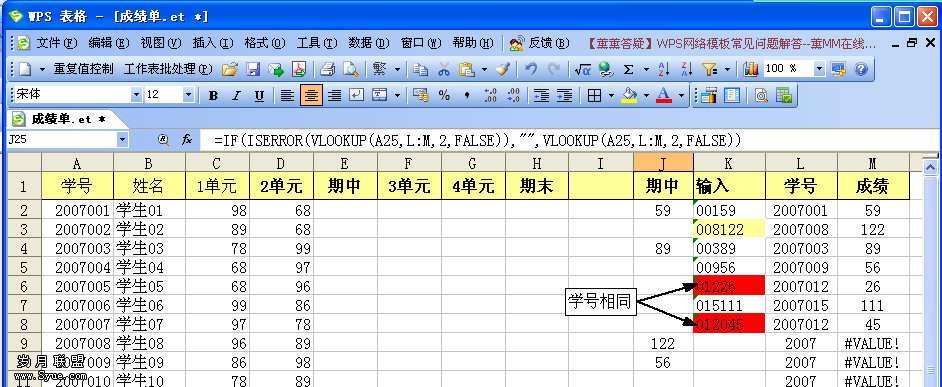This screenshot has height=387, width=942.
Task: Open the 编辑(E) menu
Action: 109,43
